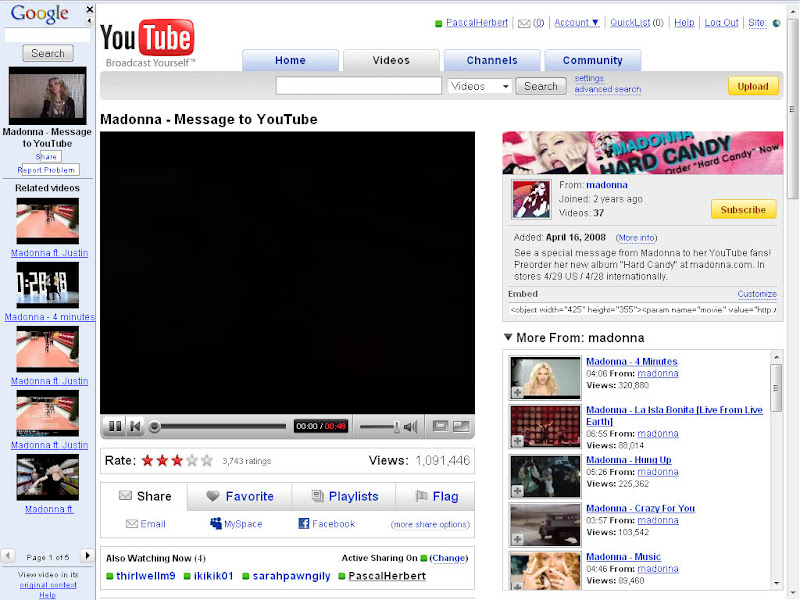Viewport: 800px width, 600px height.
Task: Pause the video with the pause button
Action: click(x=115, y=426)
